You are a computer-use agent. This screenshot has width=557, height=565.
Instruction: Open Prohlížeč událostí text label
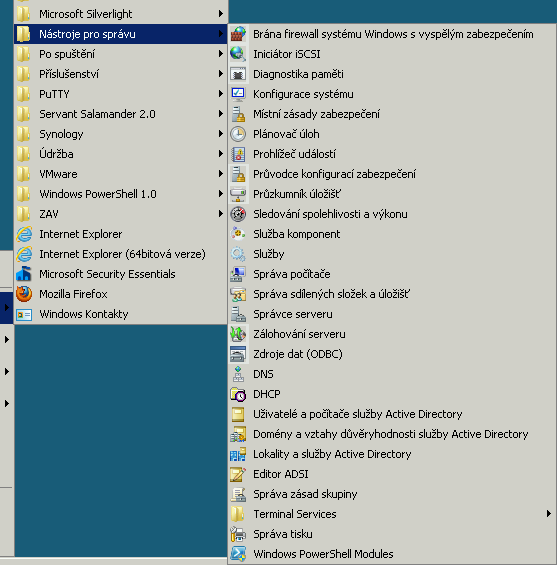[294, 154]
